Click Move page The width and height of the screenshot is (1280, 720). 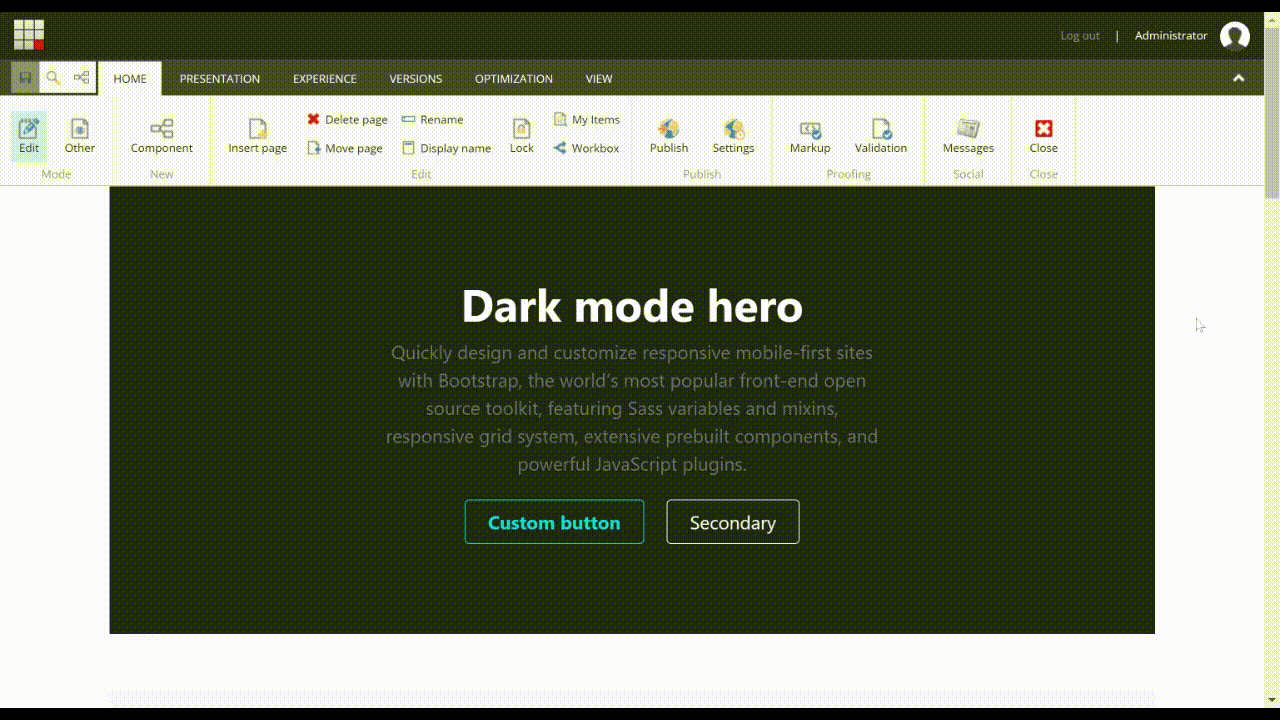tap(345, 148)
